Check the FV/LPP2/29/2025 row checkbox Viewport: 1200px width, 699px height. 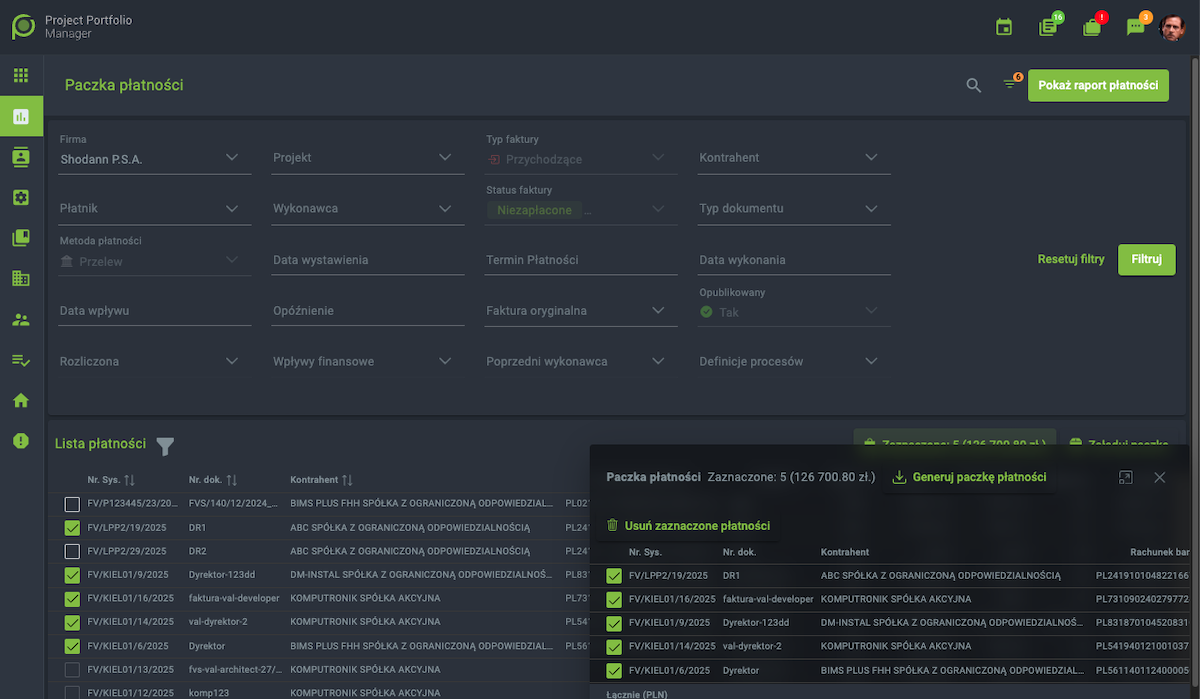pyautogui.click(x=72, y=552)
